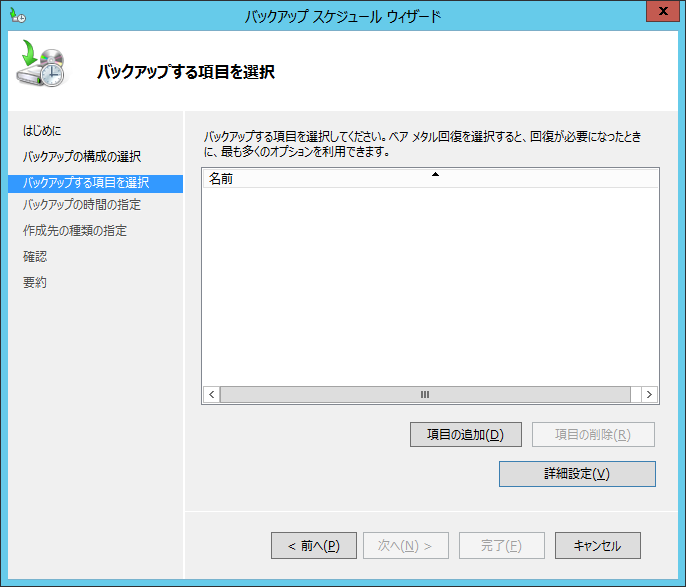Open 詳細設定(V) advanced settings

[577, 474]
